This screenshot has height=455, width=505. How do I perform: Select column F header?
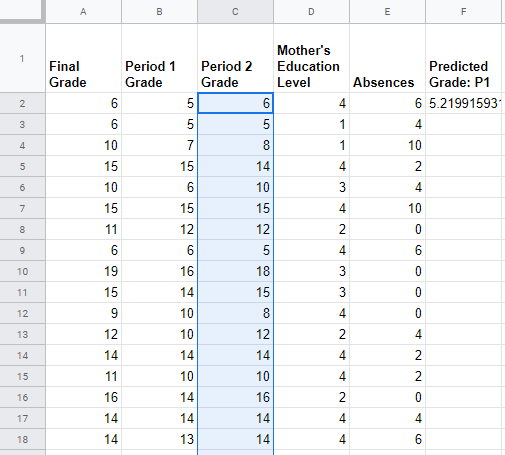coord(463,12)
